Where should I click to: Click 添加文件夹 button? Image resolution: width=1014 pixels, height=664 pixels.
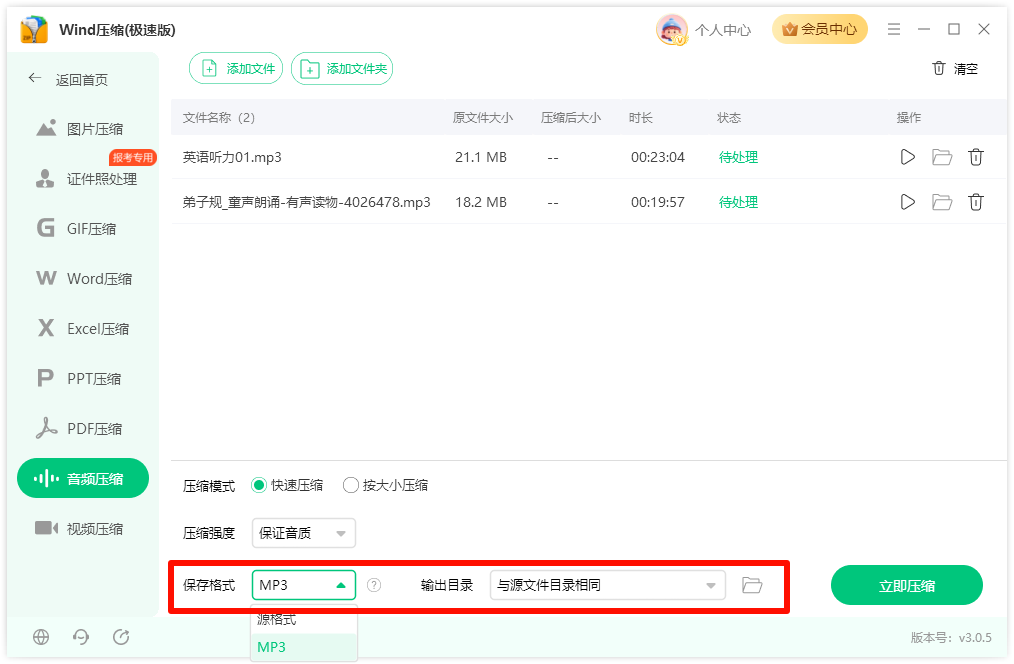point(341,69)
